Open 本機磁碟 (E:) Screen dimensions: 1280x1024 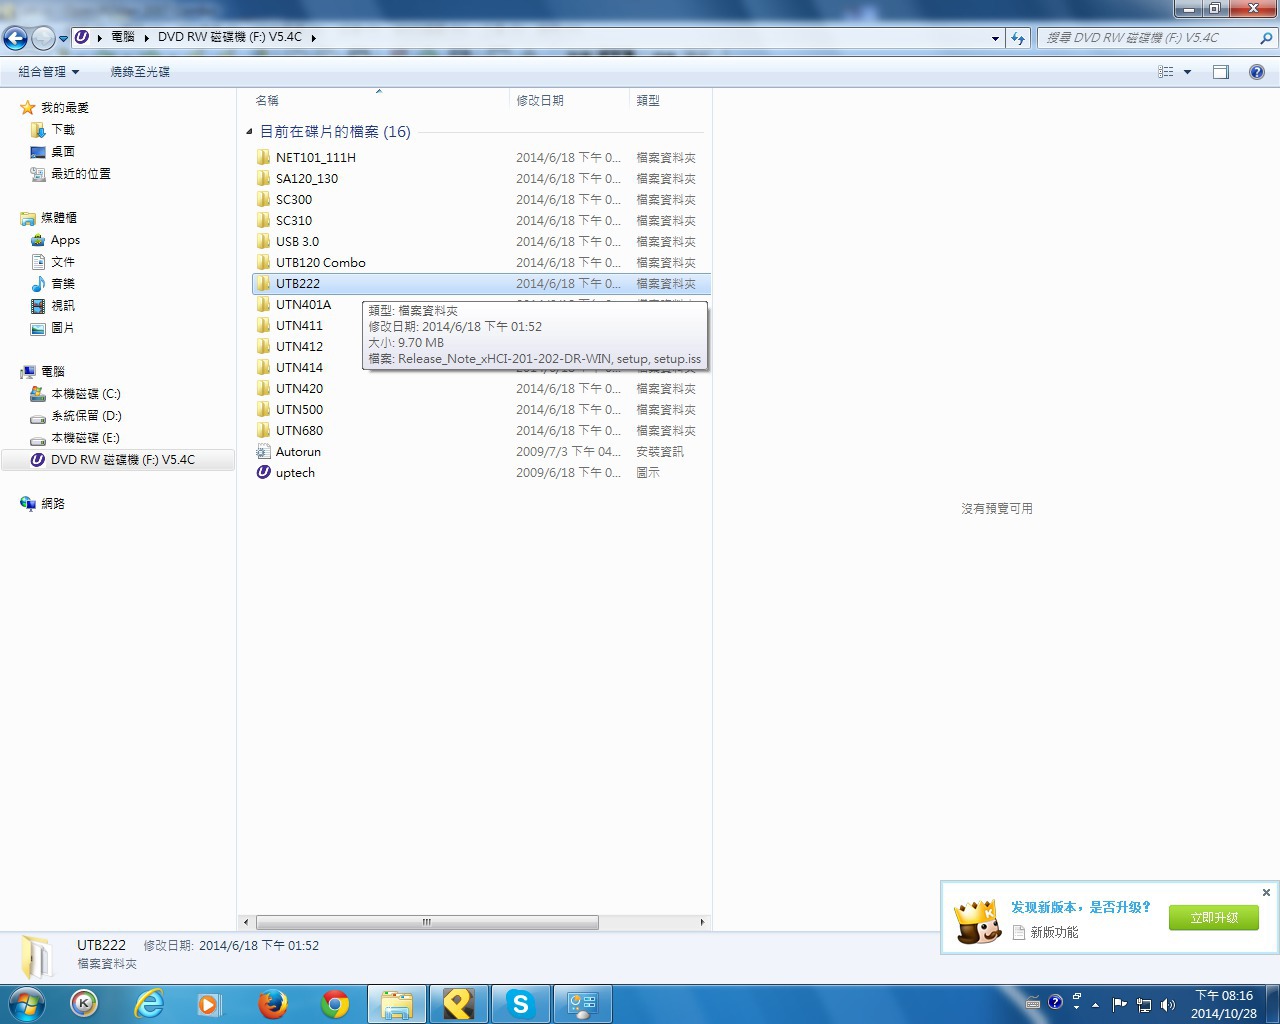(85, 437)
